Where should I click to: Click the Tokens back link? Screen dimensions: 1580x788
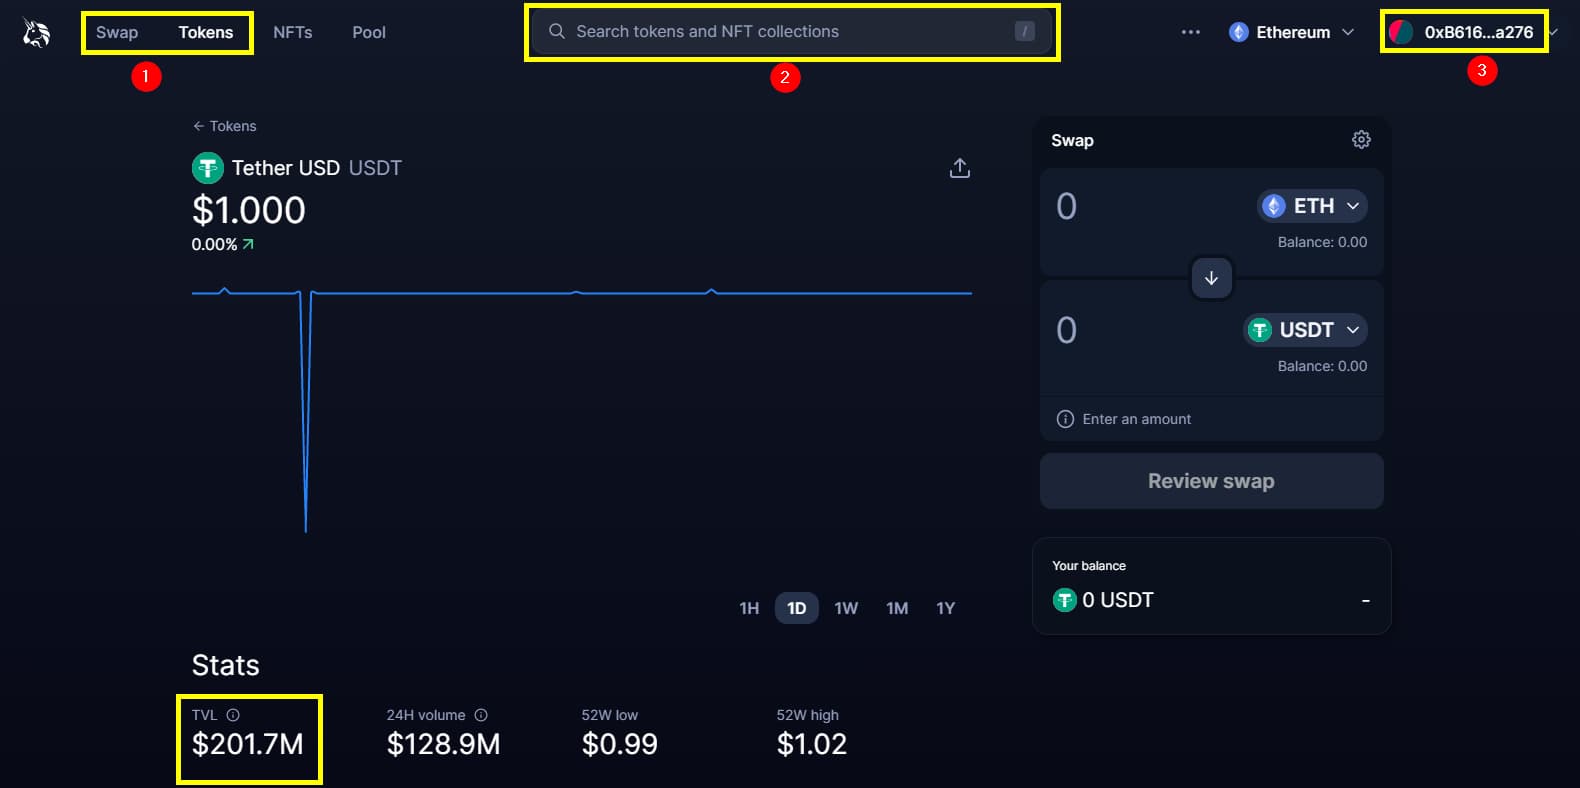pos(224,125)
